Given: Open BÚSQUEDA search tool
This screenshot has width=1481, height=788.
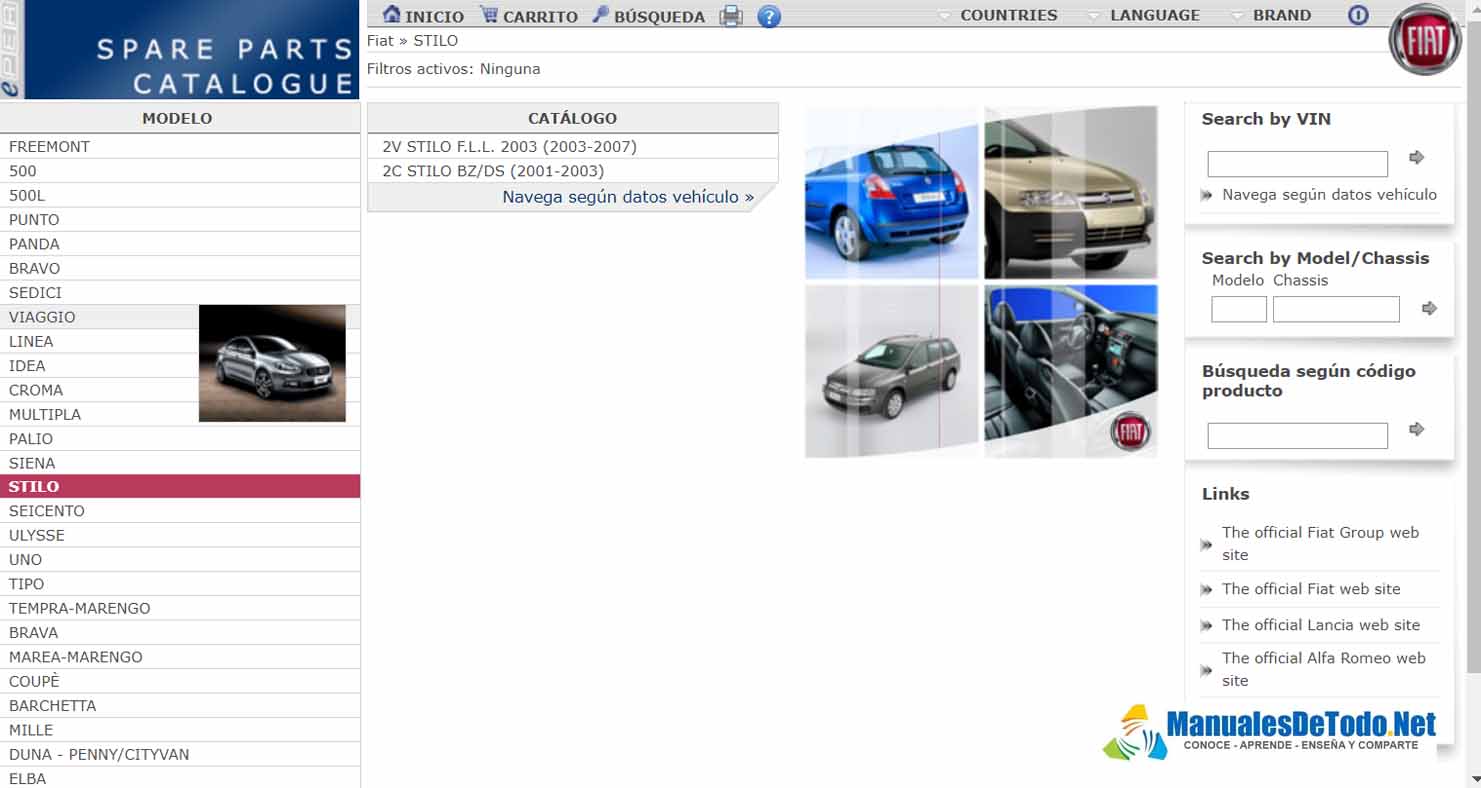Looking at the screenshot, I should pyautogui.click(x=648, y=15).
